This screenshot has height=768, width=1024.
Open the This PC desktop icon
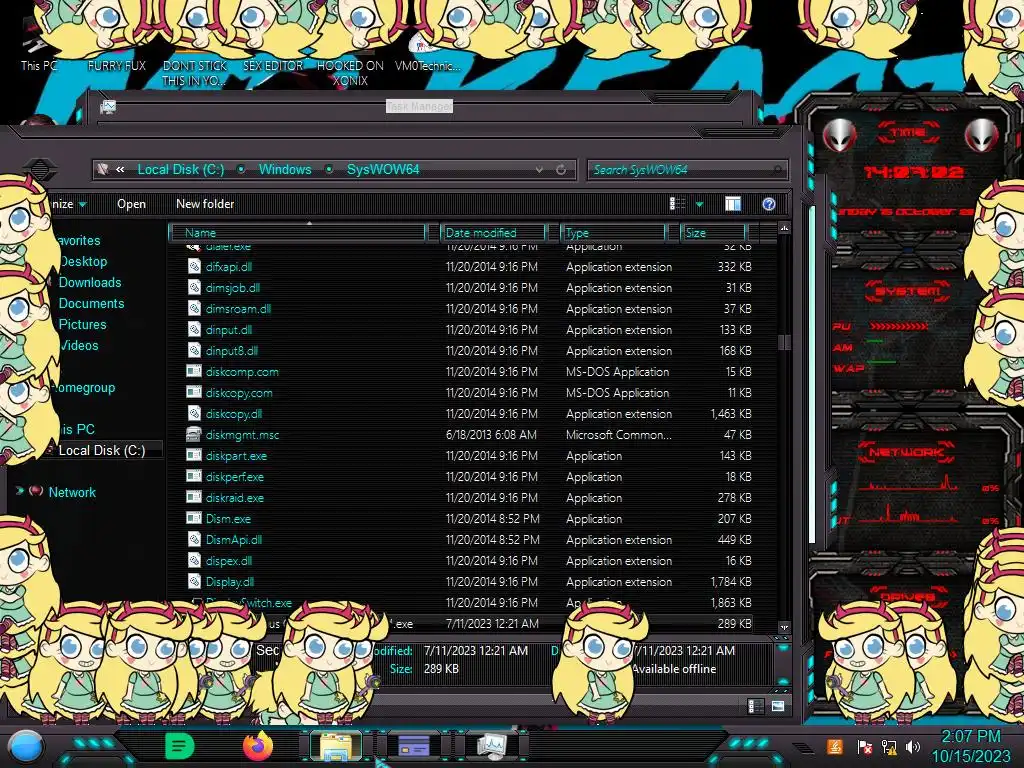(x=39, y=47)
